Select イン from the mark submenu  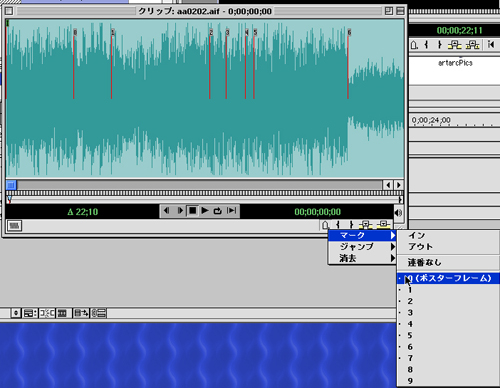tap(417, 235)
